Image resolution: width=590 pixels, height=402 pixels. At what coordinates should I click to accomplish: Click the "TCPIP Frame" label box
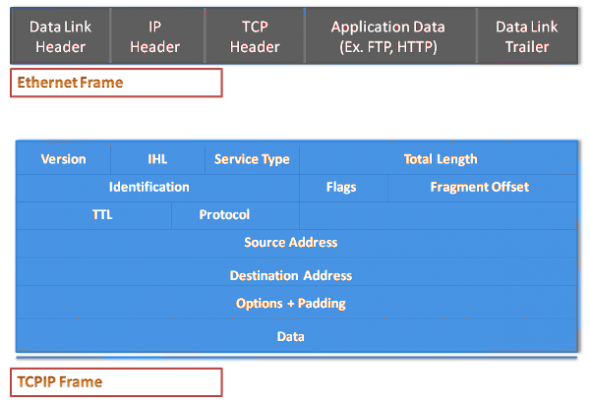click(x=116, y=382)
